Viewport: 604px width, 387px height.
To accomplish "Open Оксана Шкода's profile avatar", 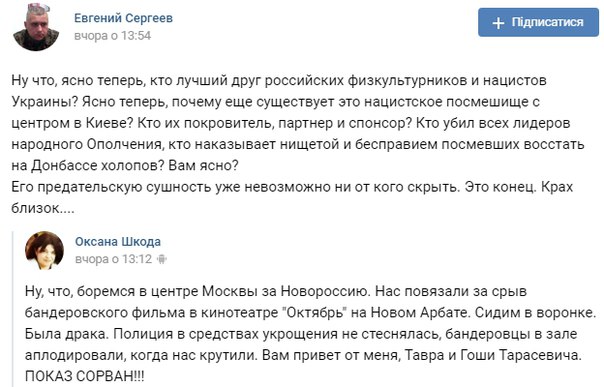I will coord(44,250).
